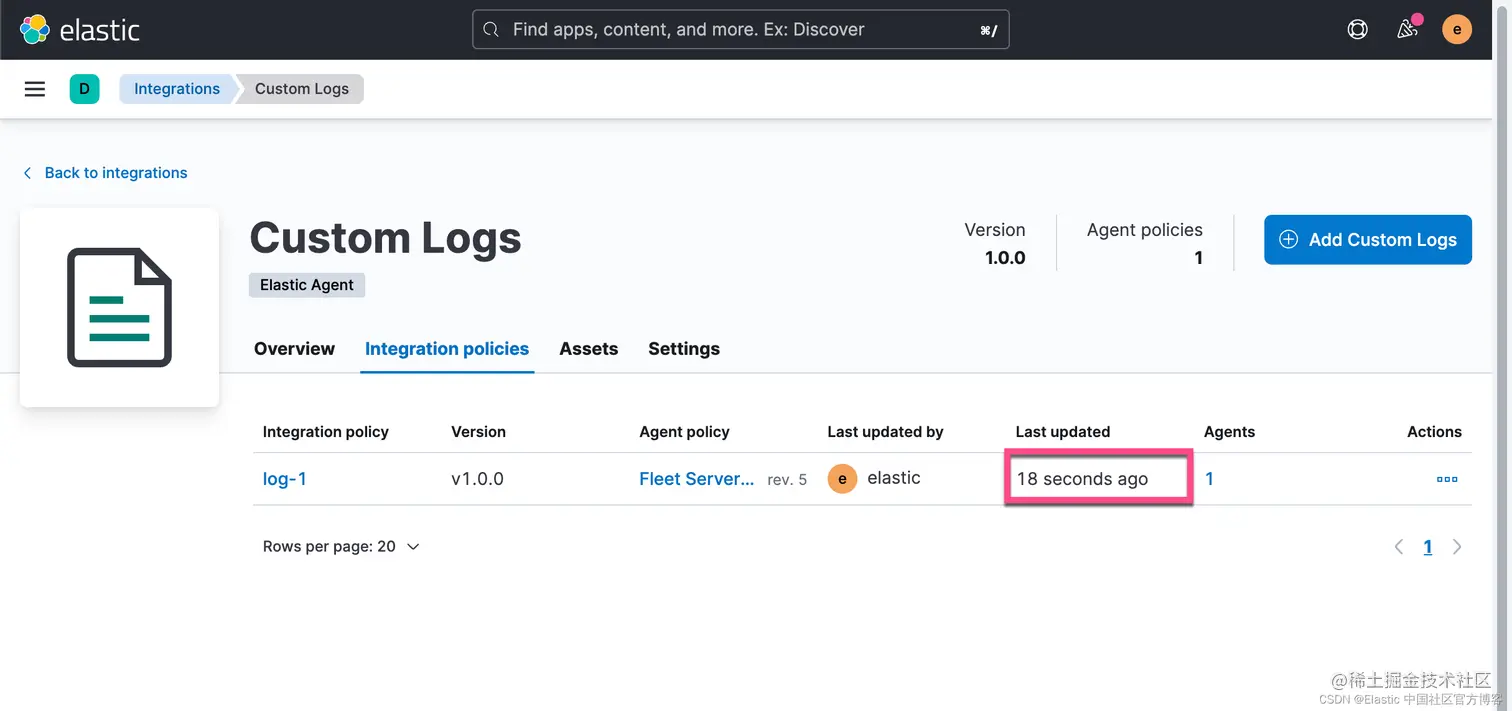
Task: Open the log-1 row actions menu
Action: 1447,479
